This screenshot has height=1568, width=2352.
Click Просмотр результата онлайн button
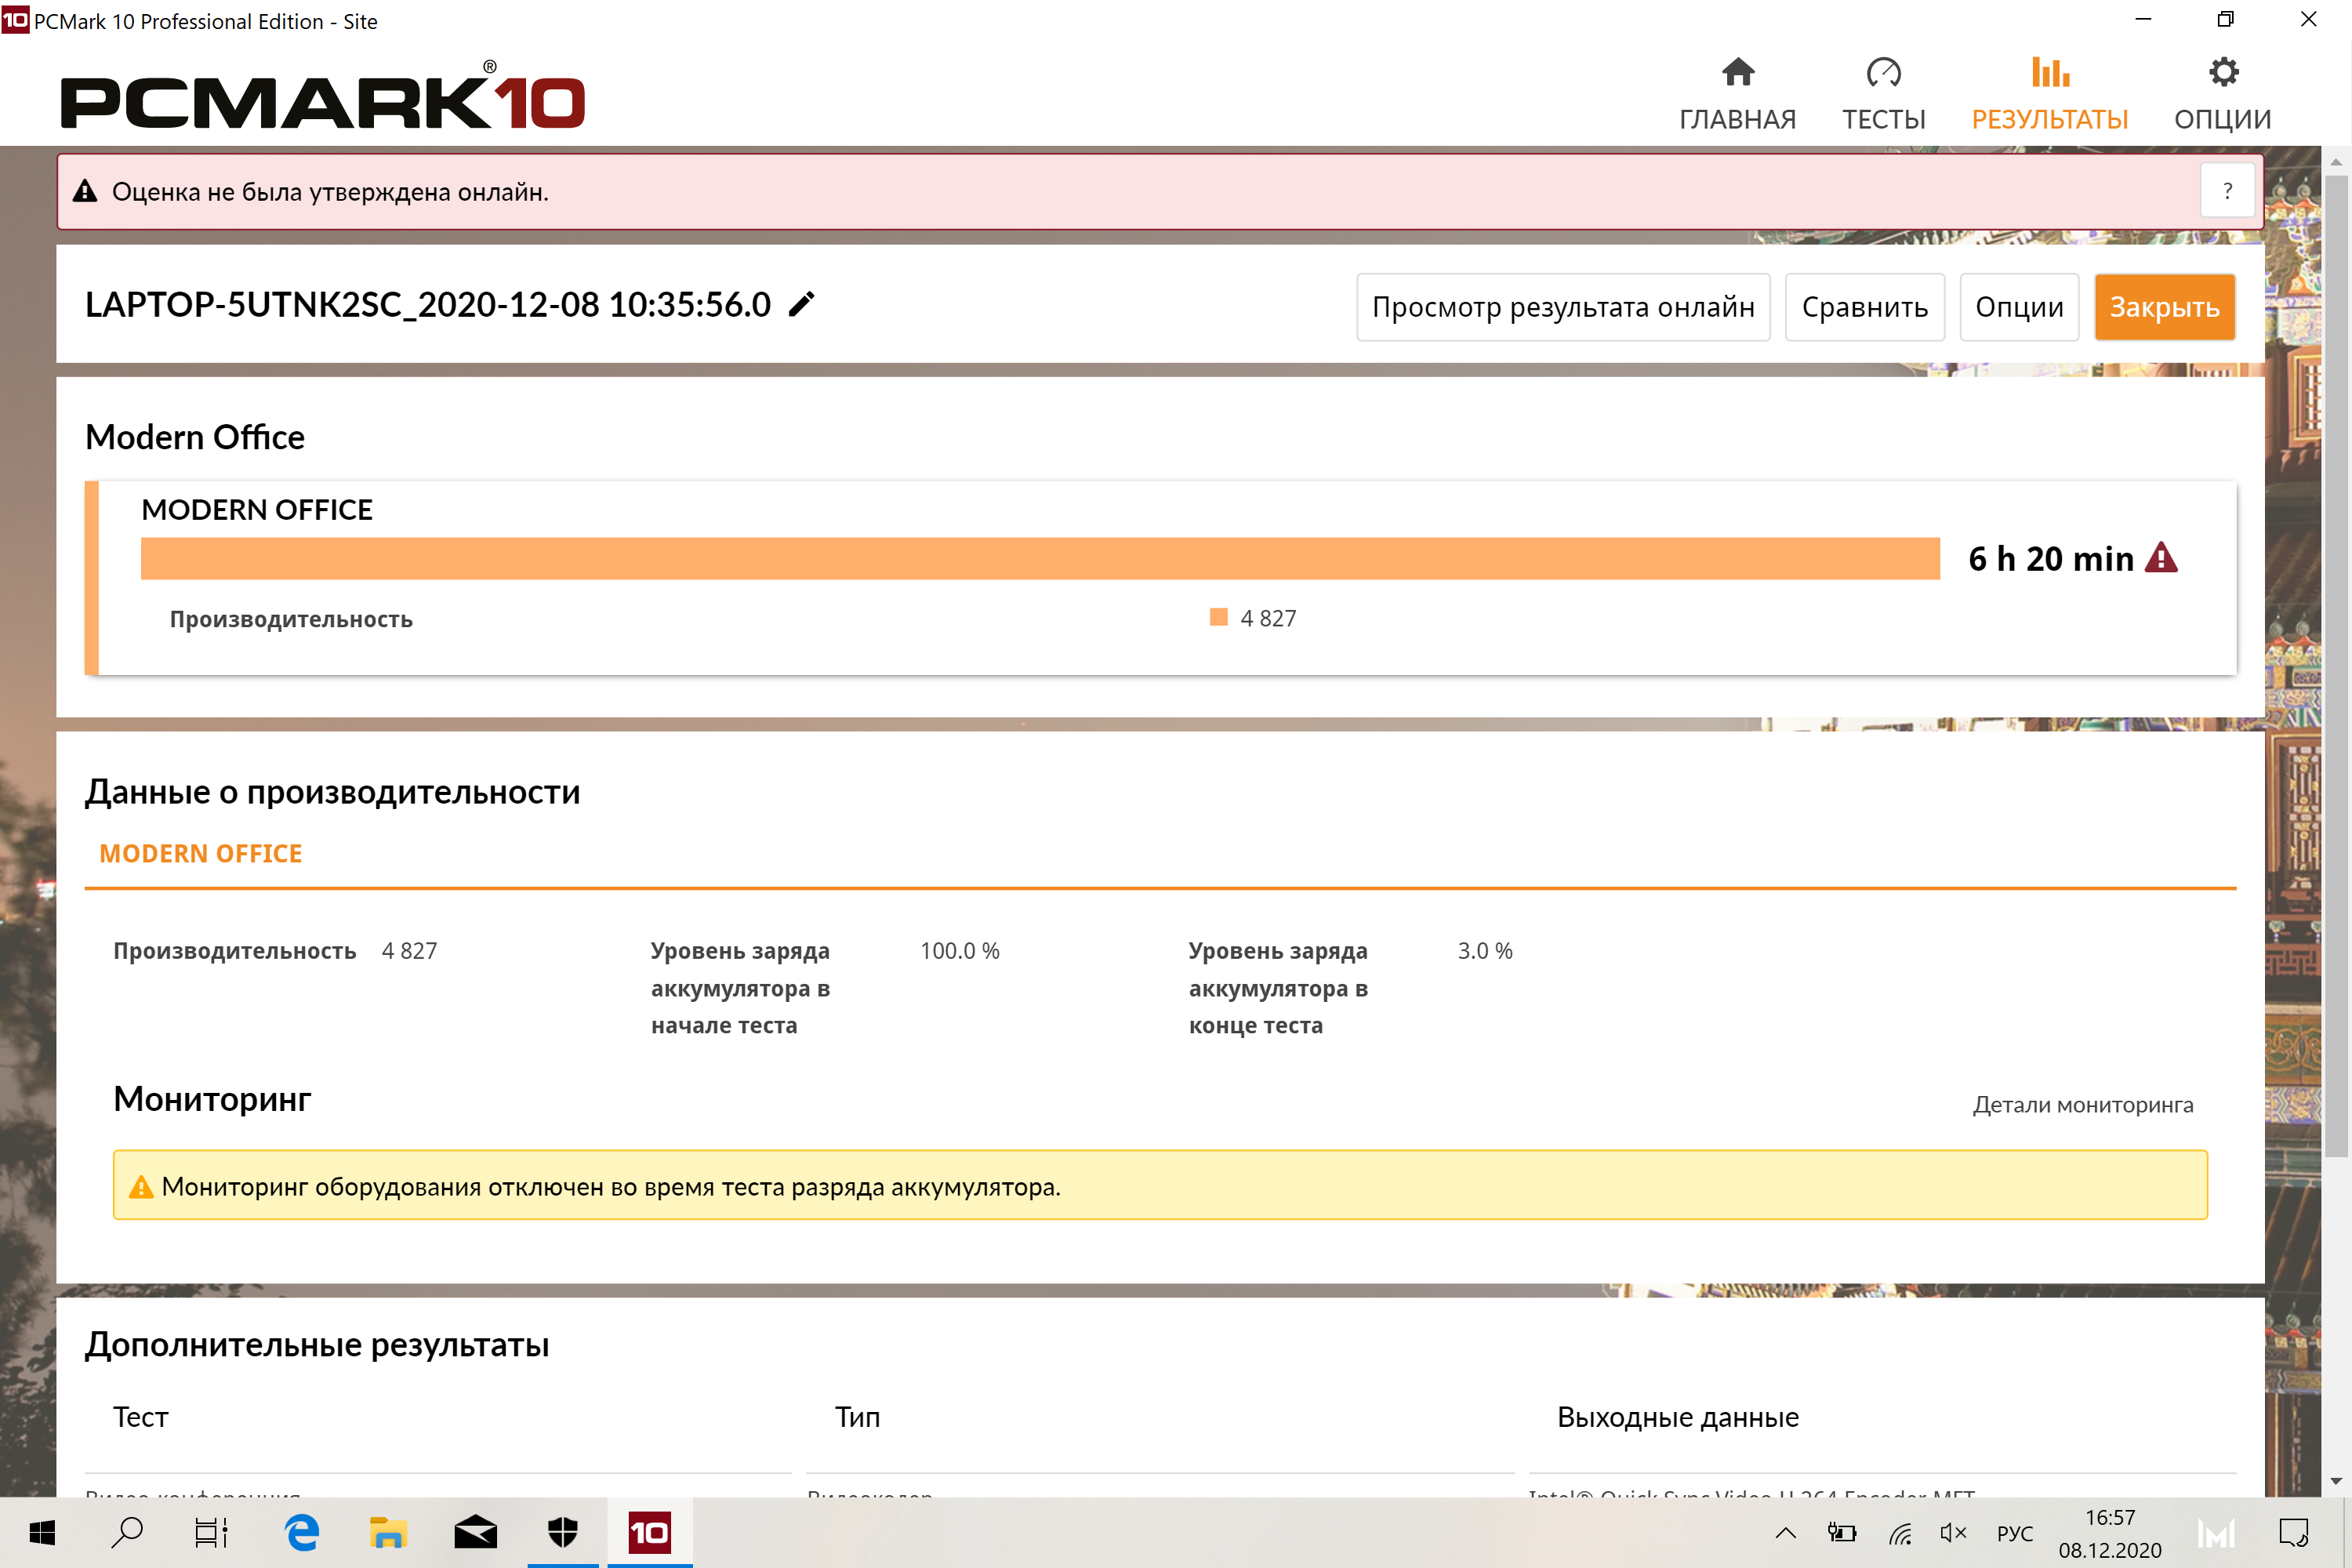point(1562,307)
